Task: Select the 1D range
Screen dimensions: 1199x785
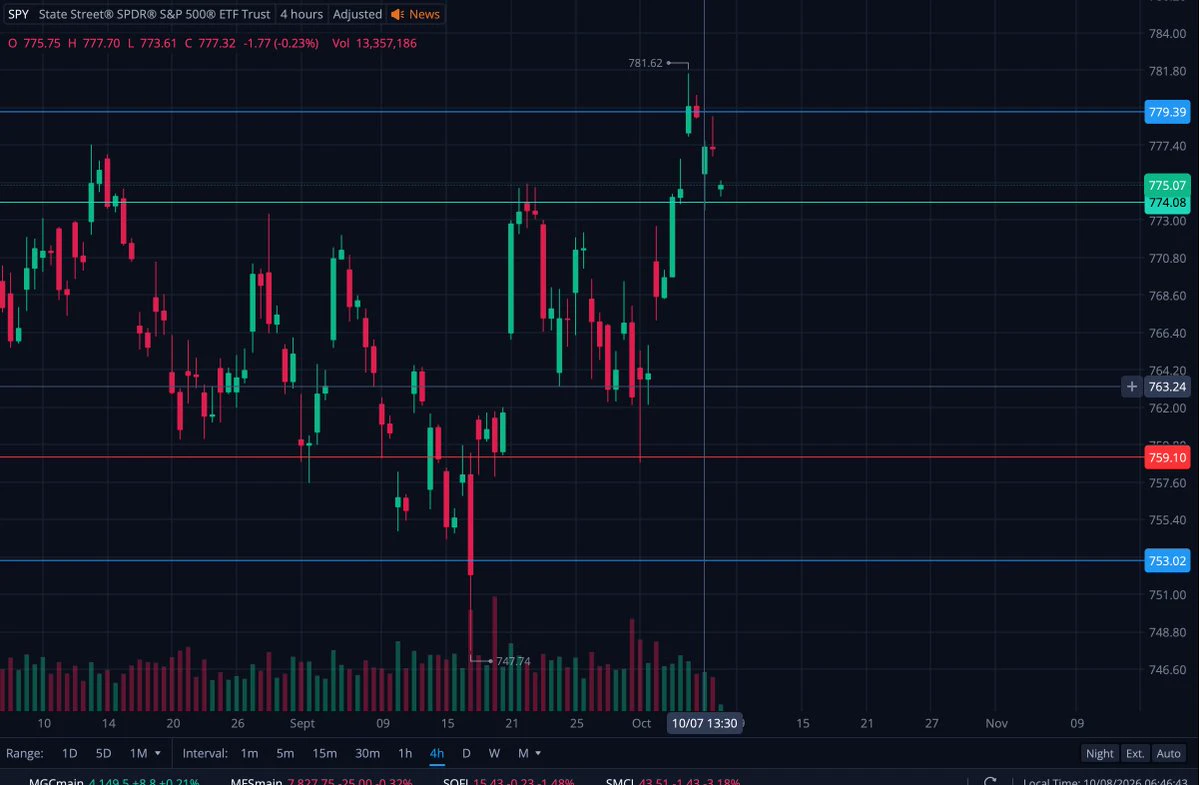Action: (70, 754)
